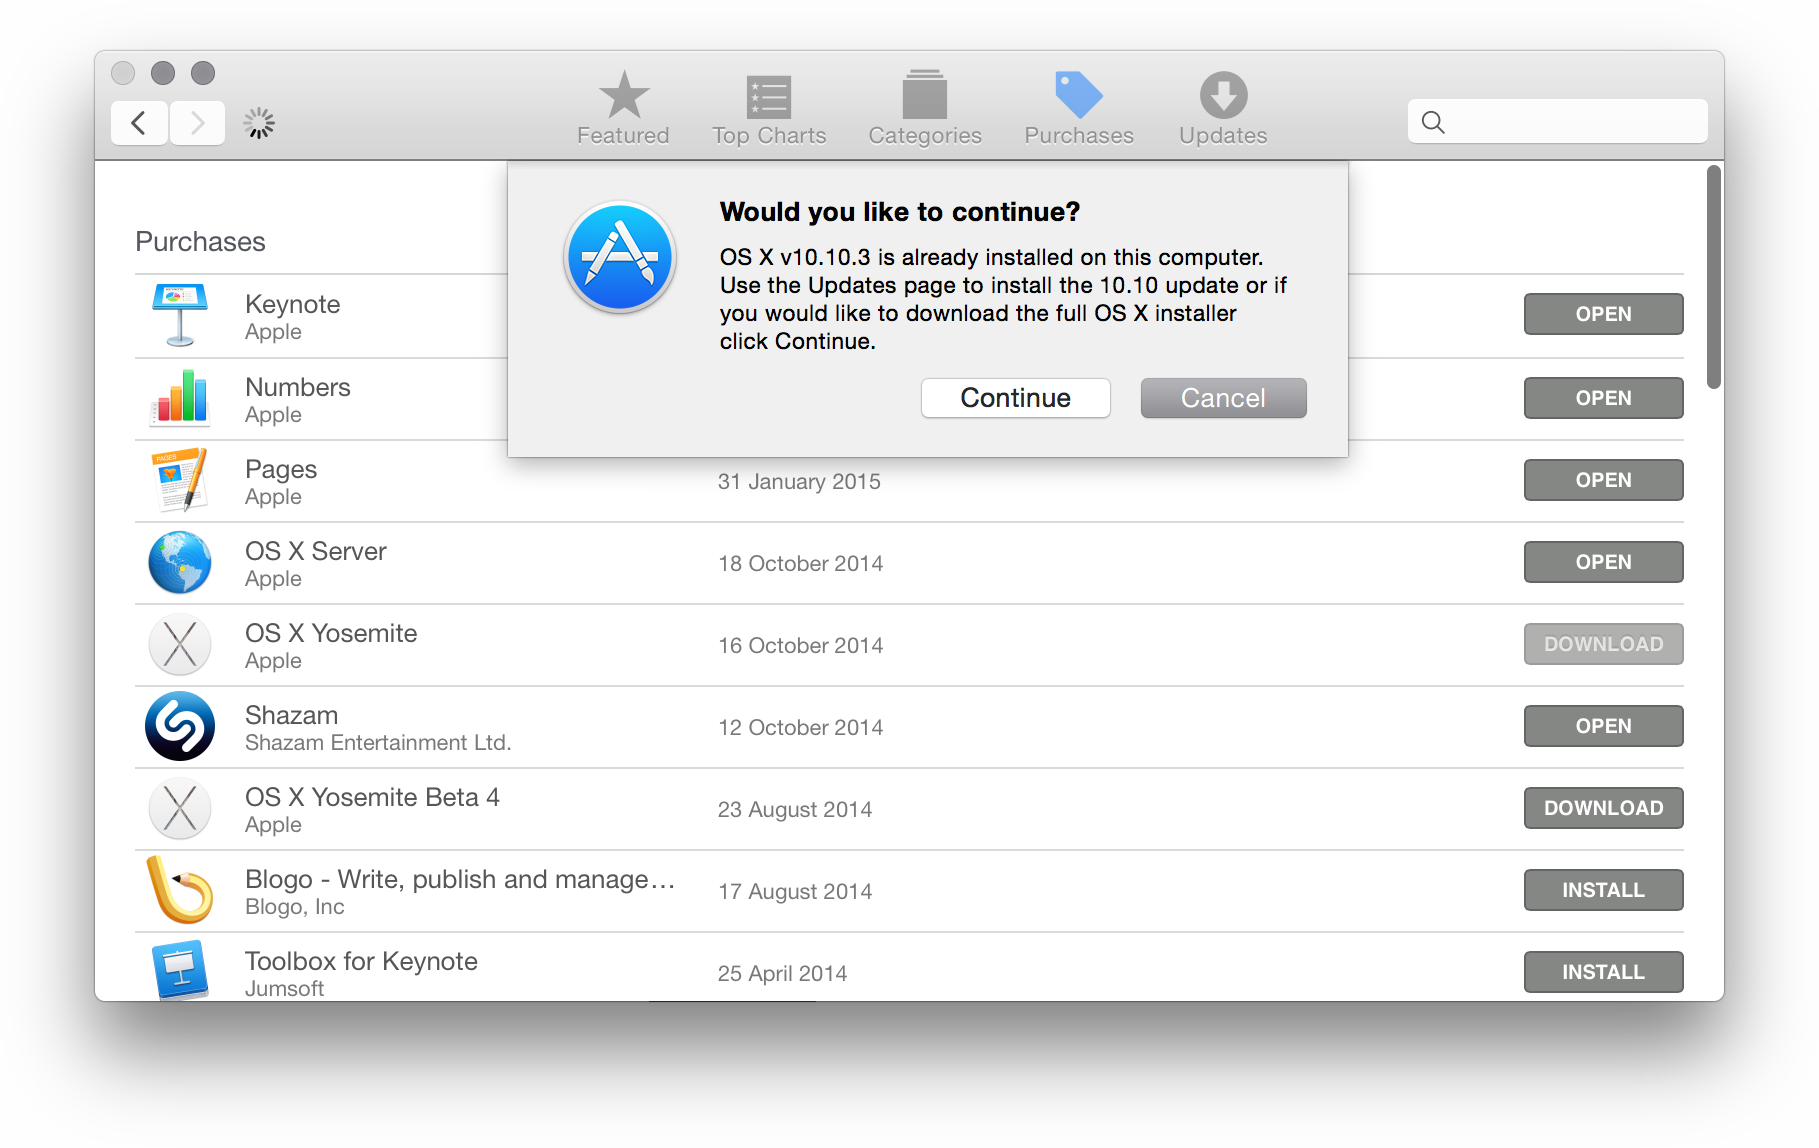This screenshot has height=1148, width=1819.
Task: Click the Pages app icon
Action: point(180,480)
